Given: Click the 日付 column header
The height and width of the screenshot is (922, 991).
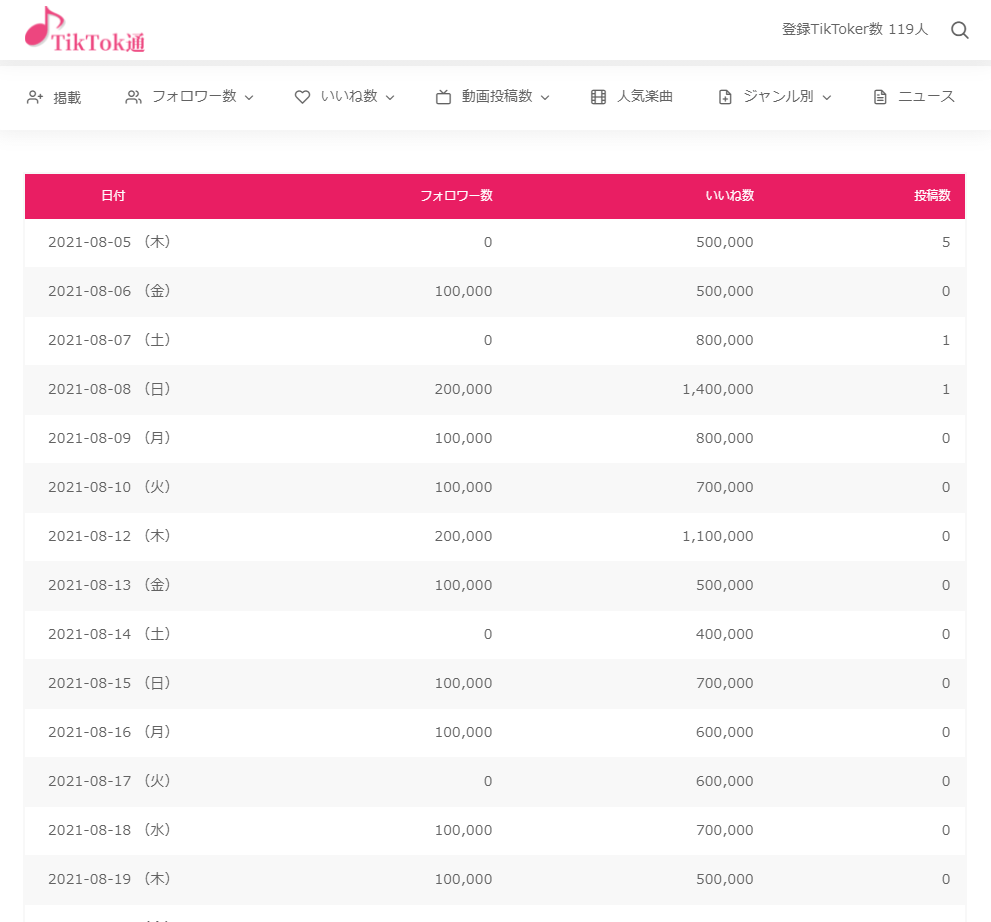Looking at the screenshot, I should (x=114, y=196).
